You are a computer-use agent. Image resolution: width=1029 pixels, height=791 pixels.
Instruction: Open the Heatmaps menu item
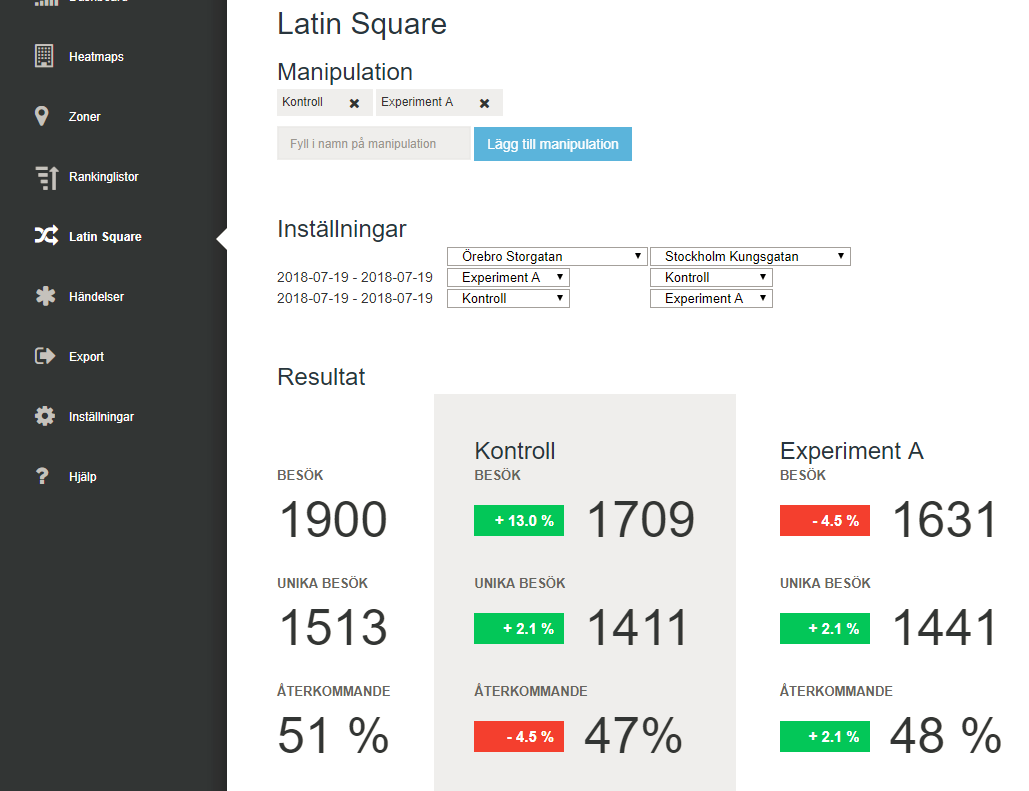tap(96, 56)
